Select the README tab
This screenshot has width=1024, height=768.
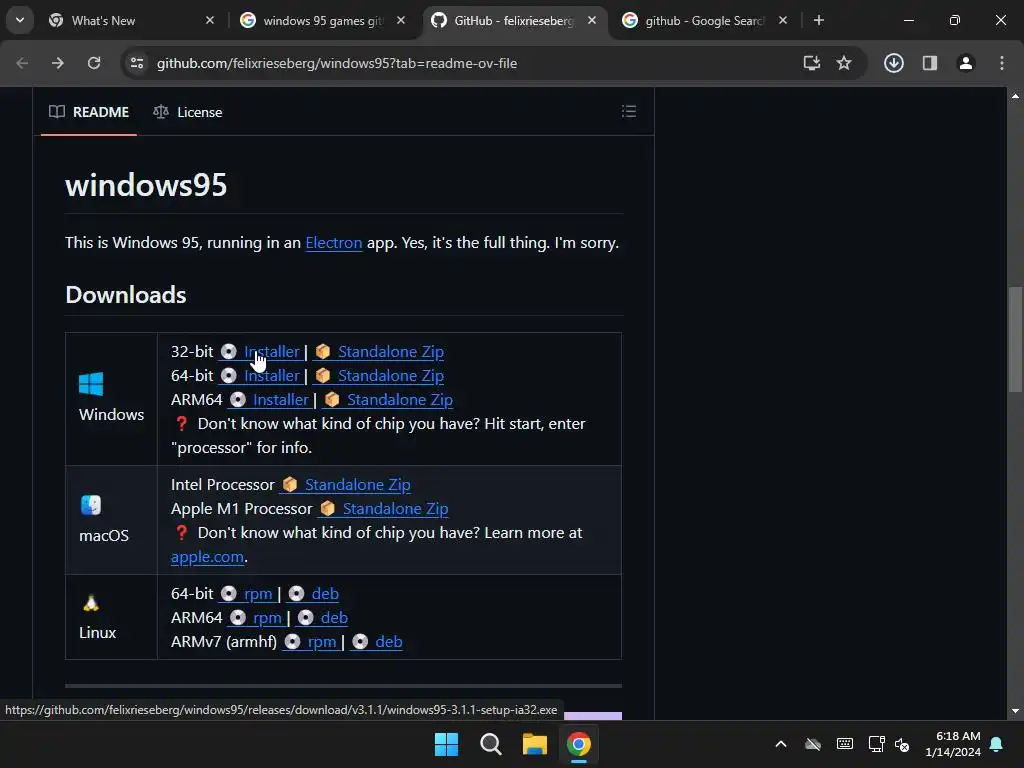[89, 112]
